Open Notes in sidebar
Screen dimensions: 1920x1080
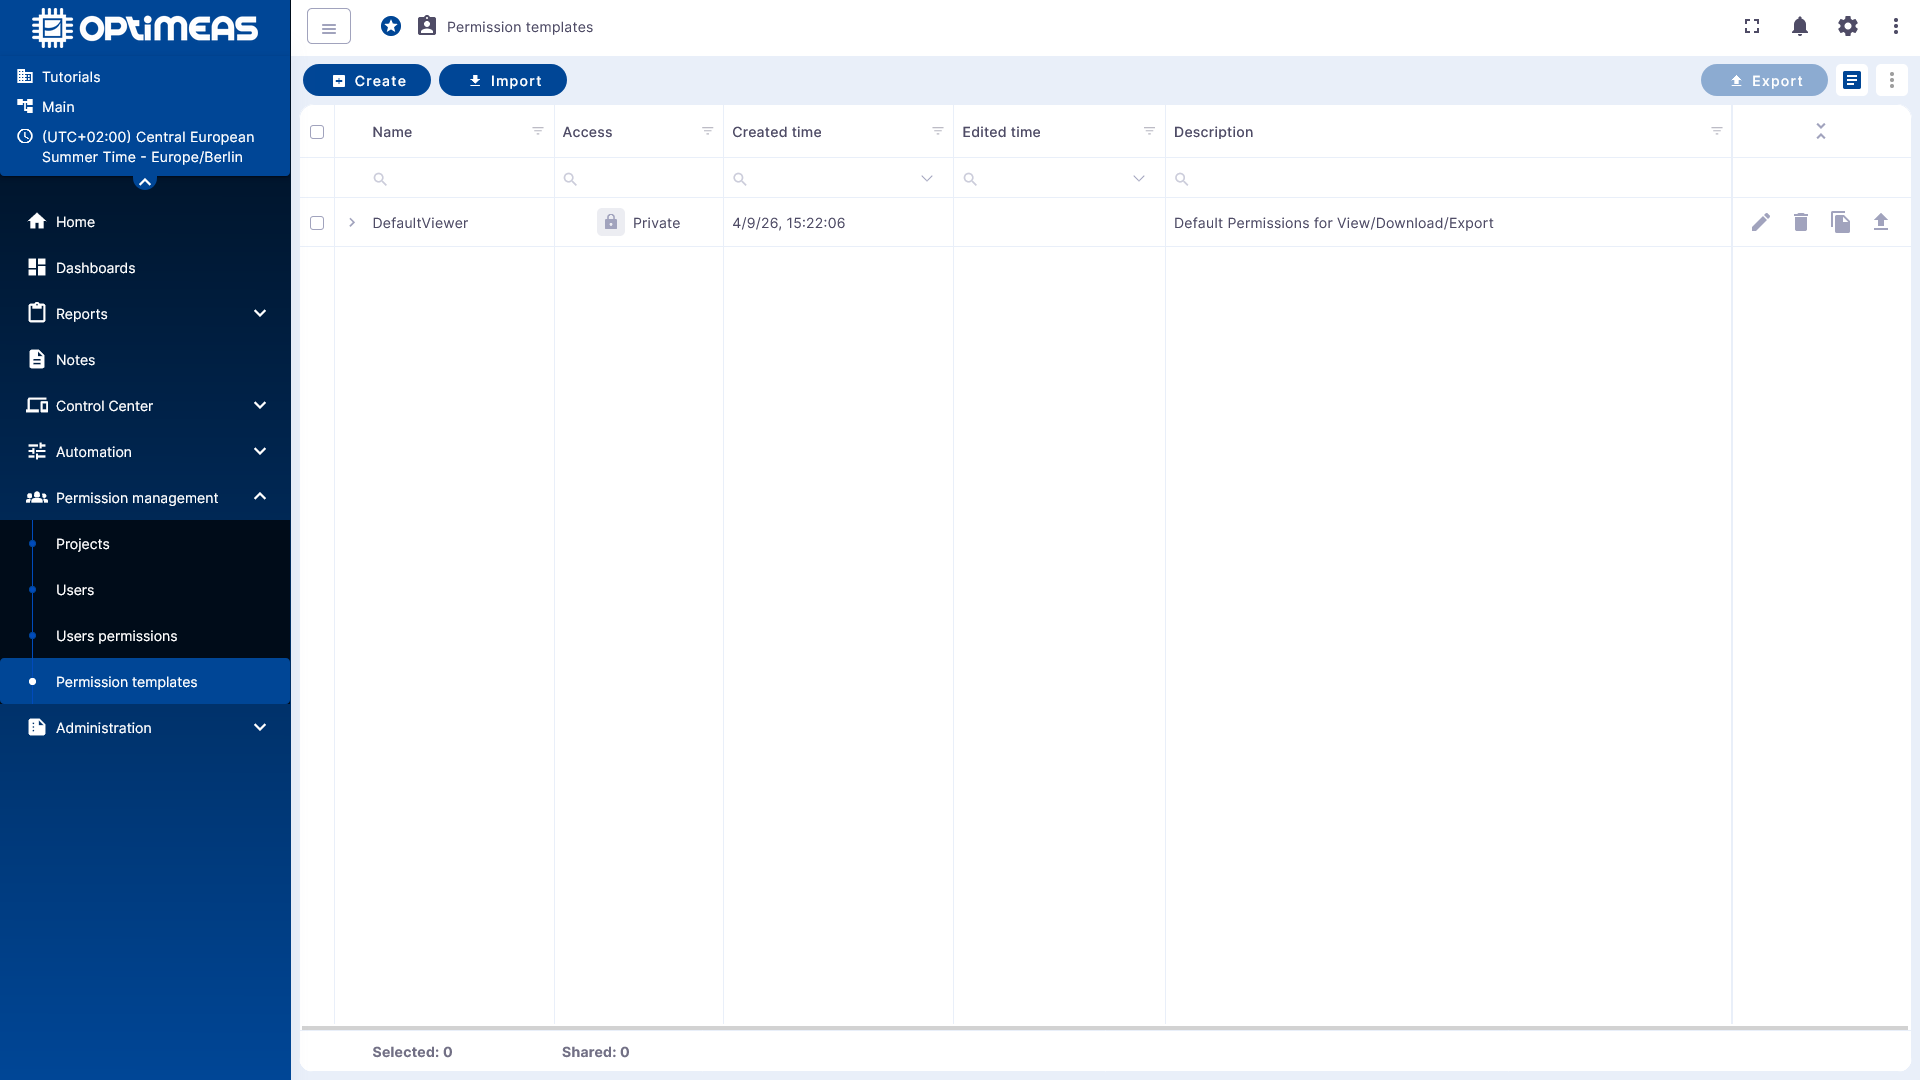pos(145,360)
